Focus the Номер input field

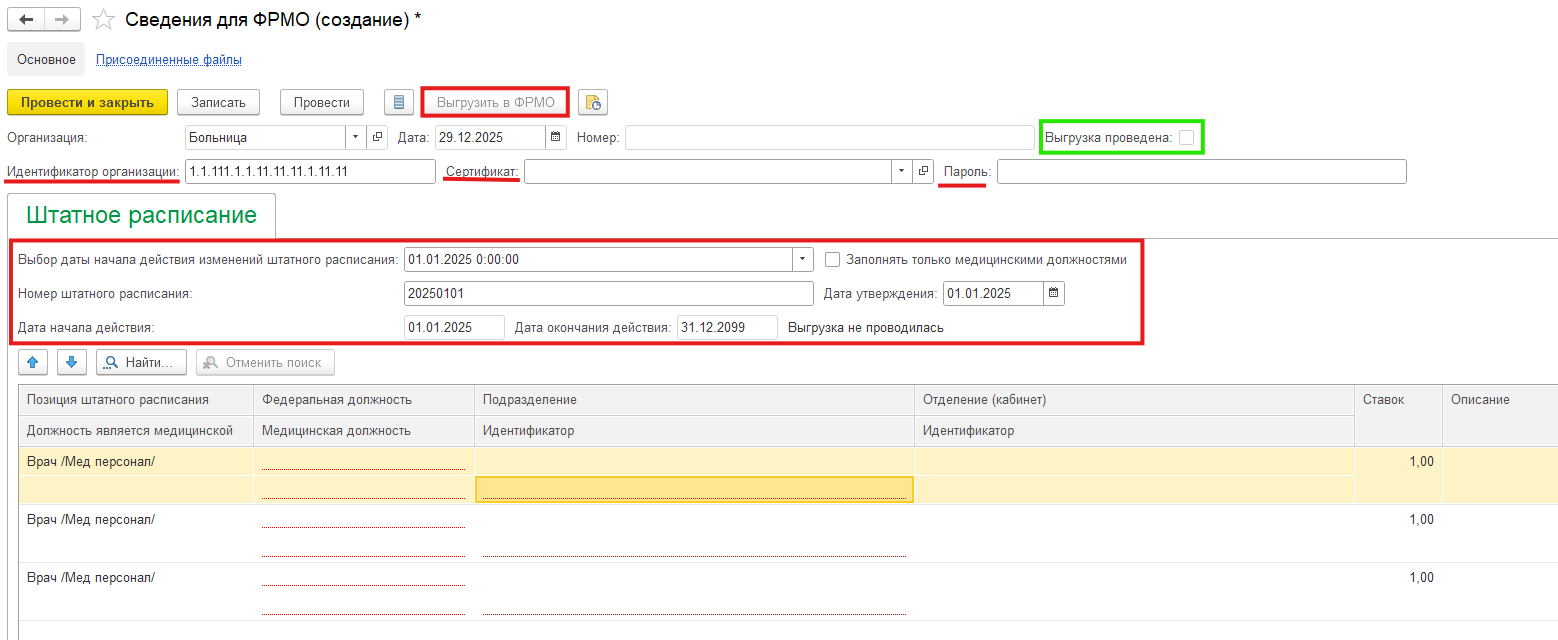tap(830, 137)
